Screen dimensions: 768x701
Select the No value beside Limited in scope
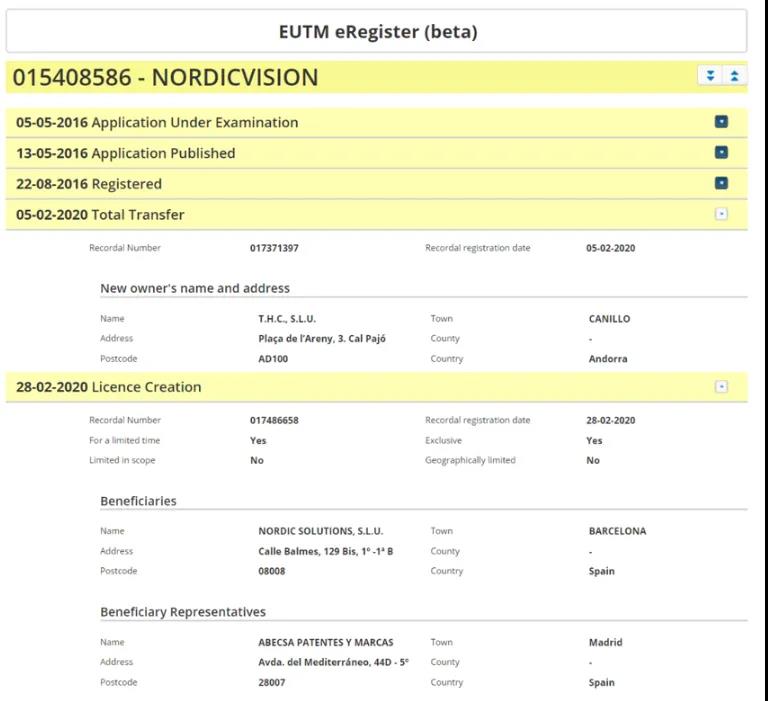click(x=257, y=460)
